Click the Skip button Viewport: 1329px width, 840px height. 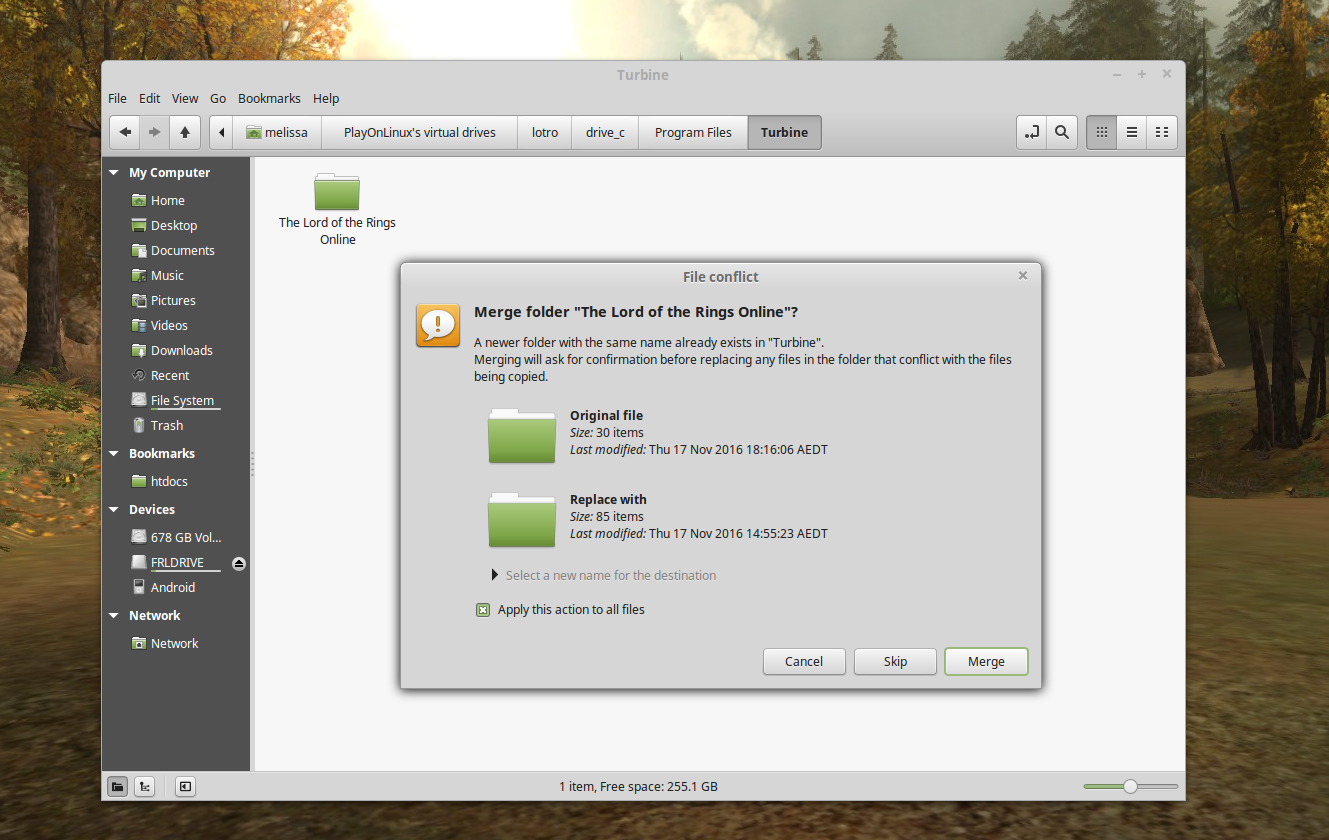pos(895,661)
